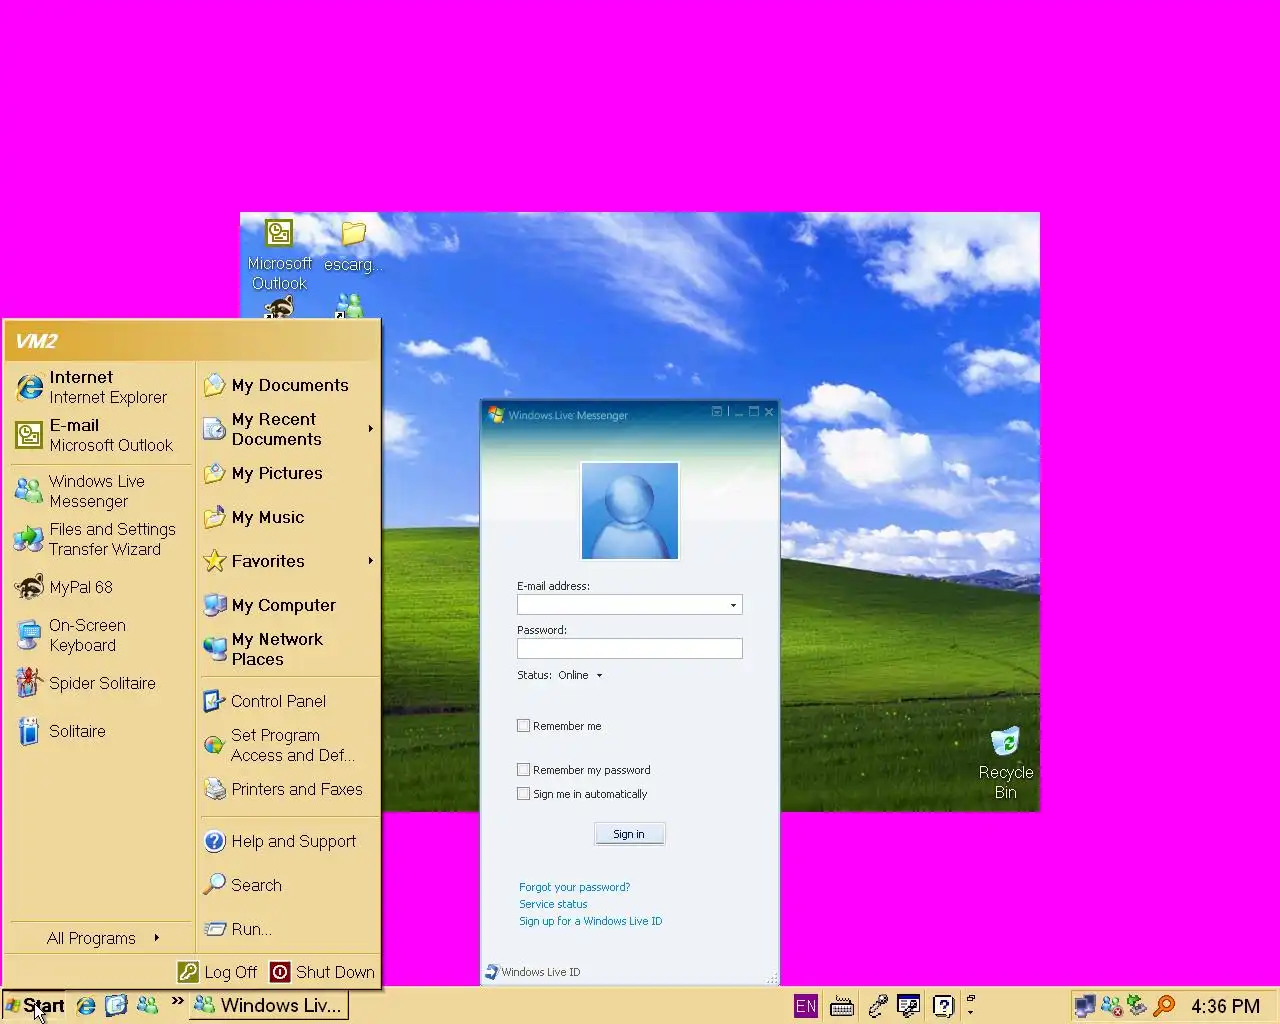
Task: Click the language bar tools icon
Action: pyautogui.click(x=909, y=1006)
